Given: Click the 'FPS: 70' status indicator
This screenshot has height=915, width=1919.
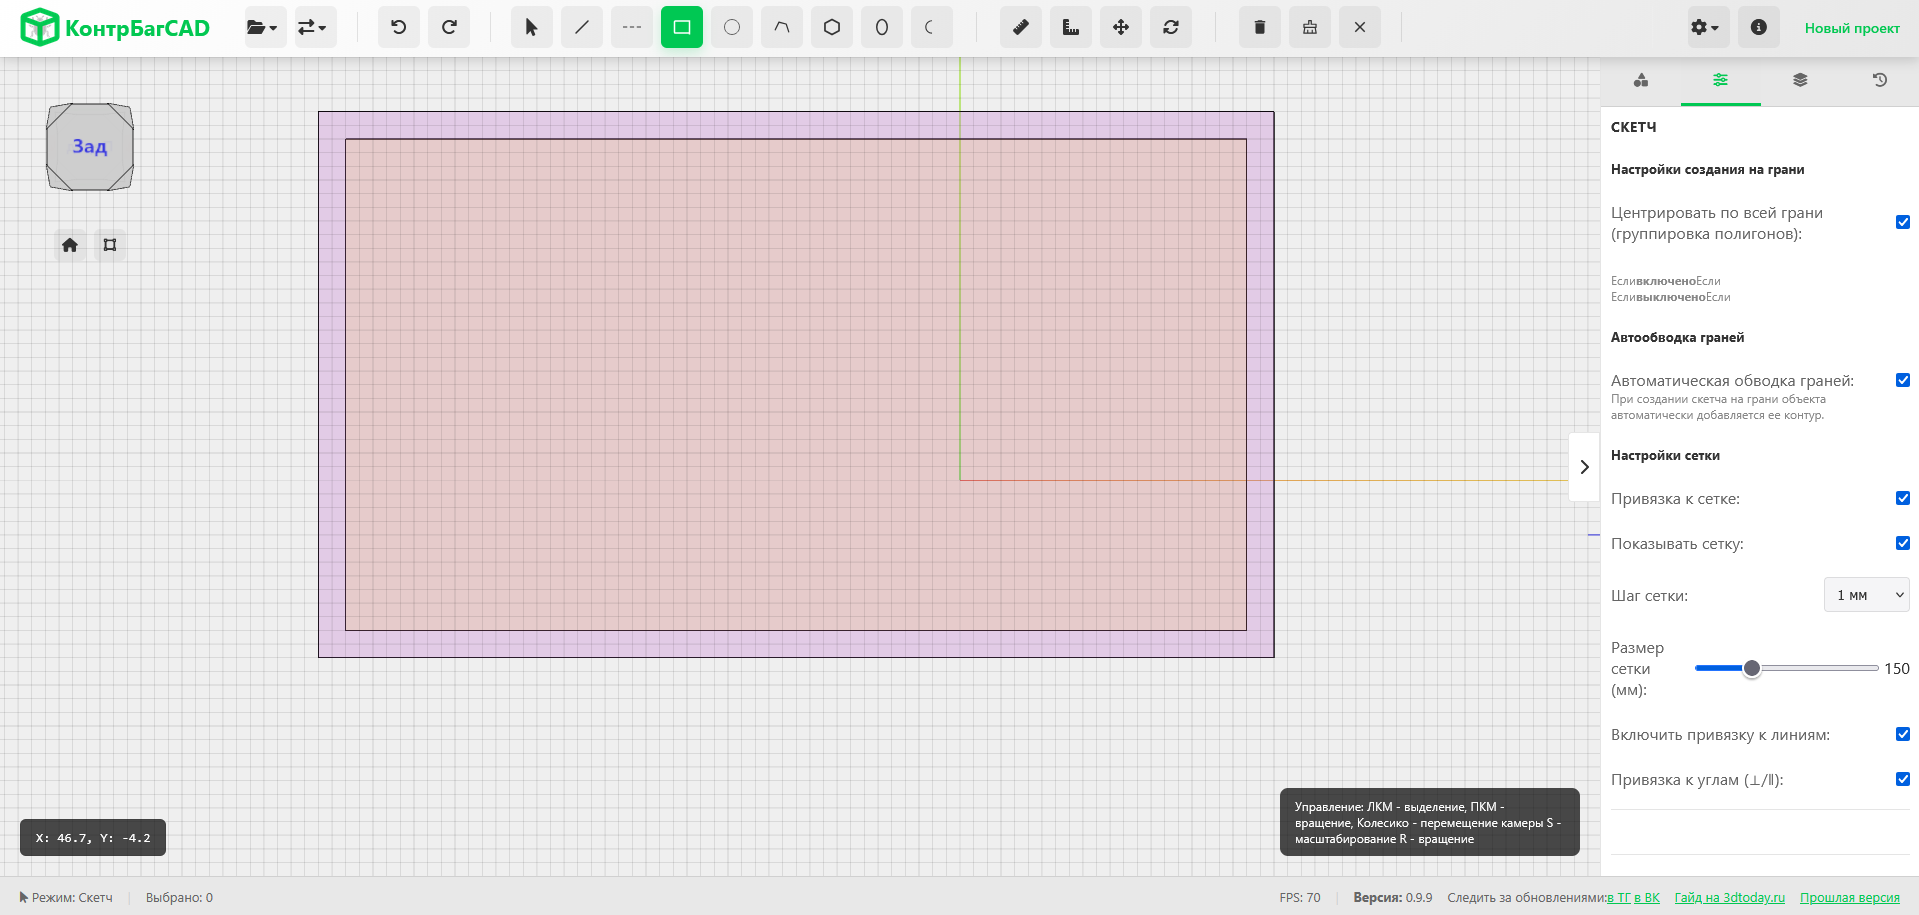Looking at the screenshot, I should (1300, 898).
